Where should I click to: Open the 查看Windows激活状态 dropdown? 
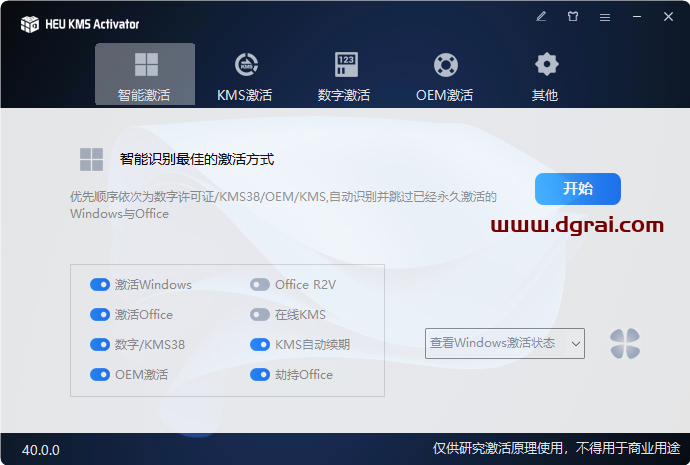(505, 343)
